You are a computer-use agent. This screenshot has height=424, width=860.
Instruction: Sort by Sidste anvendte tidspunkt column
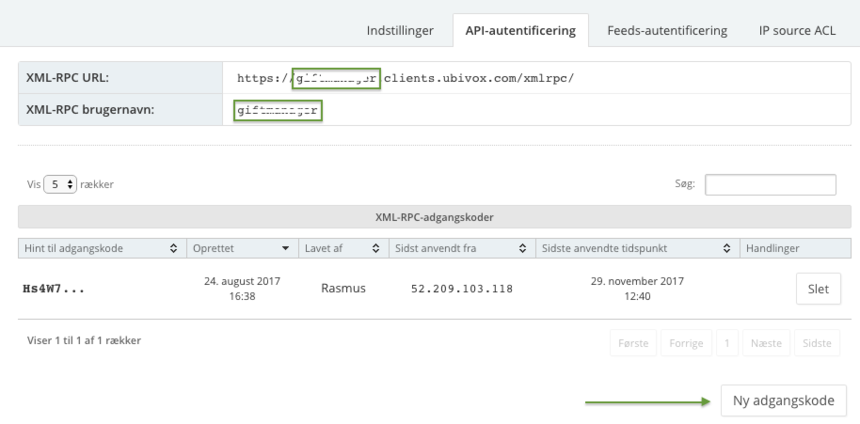click(x=635, y=247)
